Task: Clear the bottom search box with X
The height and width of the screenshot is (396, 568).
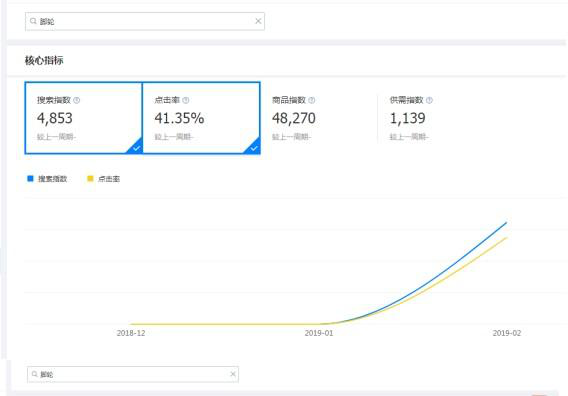Action: (x=233, y=374)
